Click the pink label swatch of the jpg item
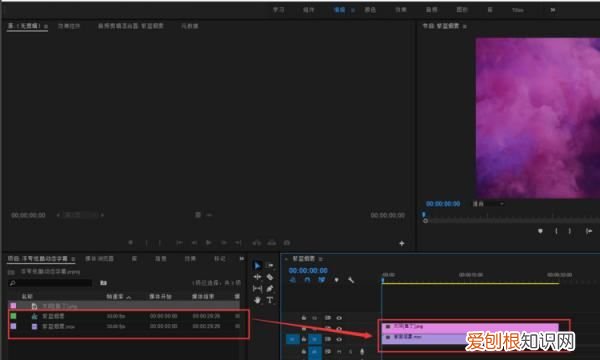The width and height of the screenshot is (600, 360). 13,306
